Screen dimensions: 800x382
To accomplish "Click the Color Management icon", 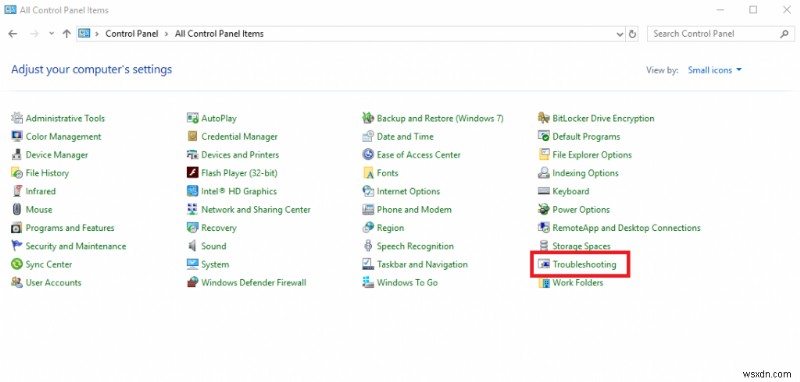I will coord(17,137).
